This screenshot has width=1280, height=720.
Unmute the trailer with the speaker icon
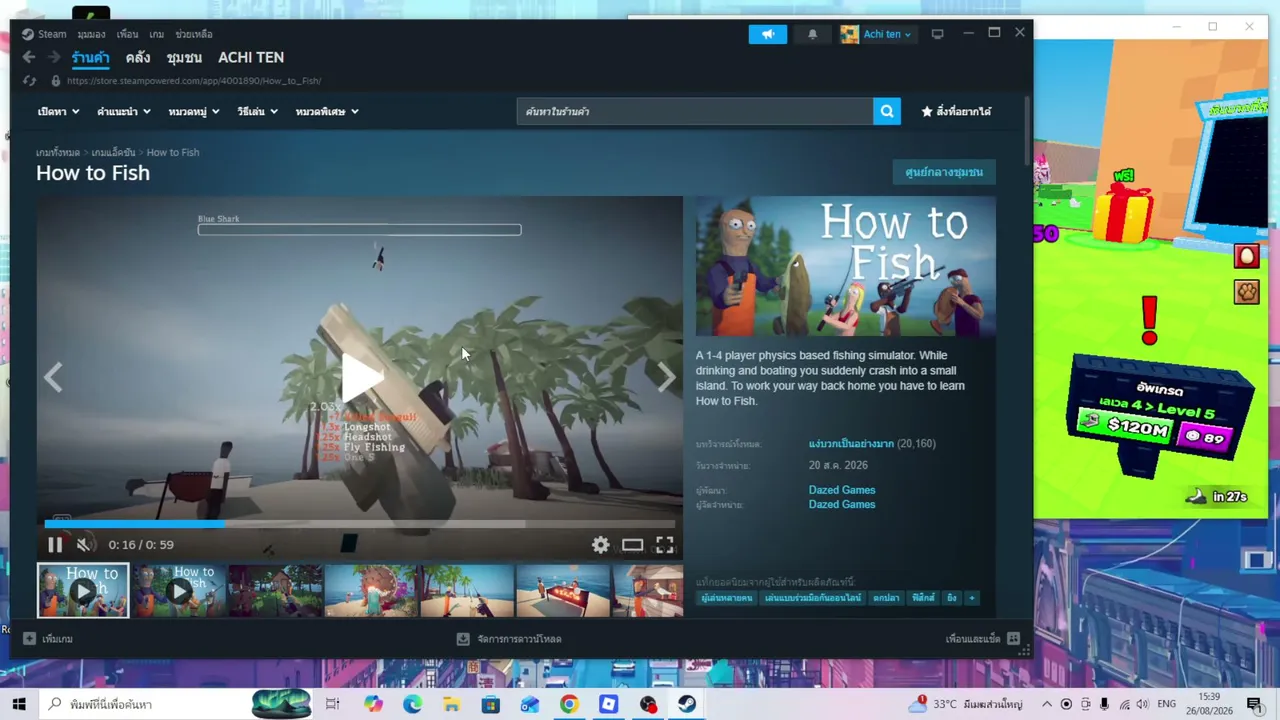coord(85,544)
